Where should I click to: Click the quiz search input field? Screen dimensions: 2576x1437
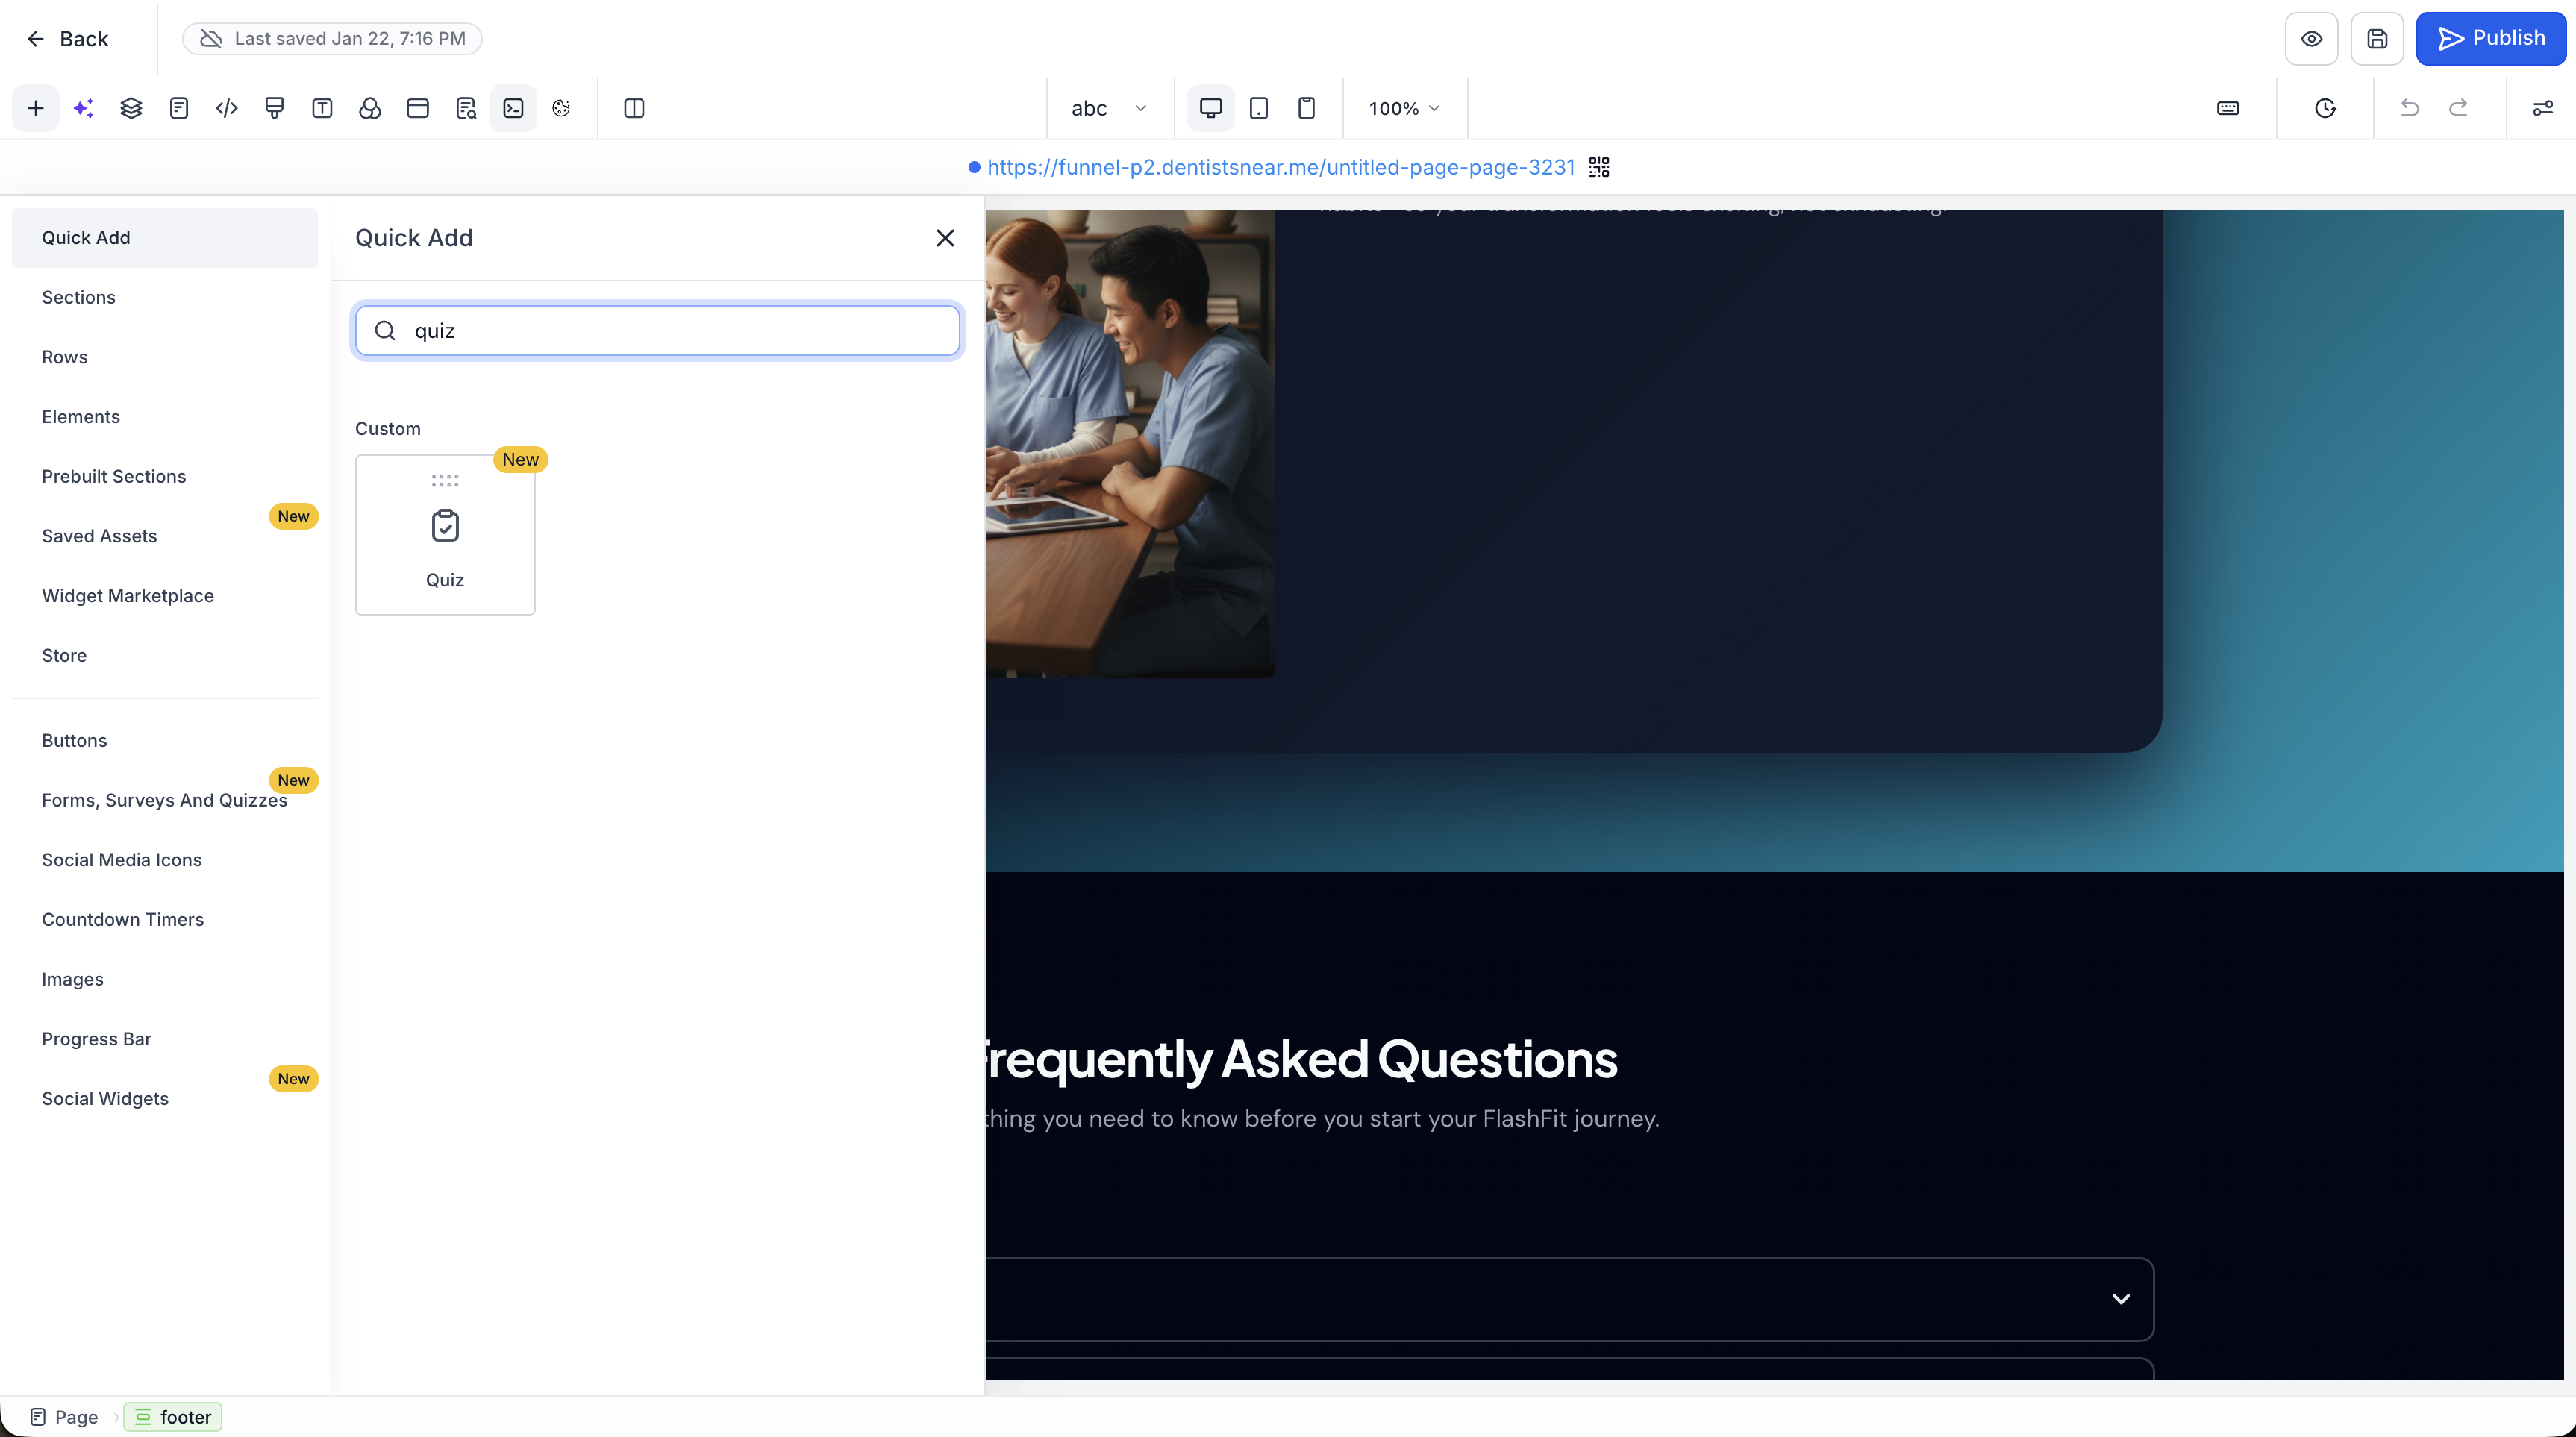pos(658,331)
